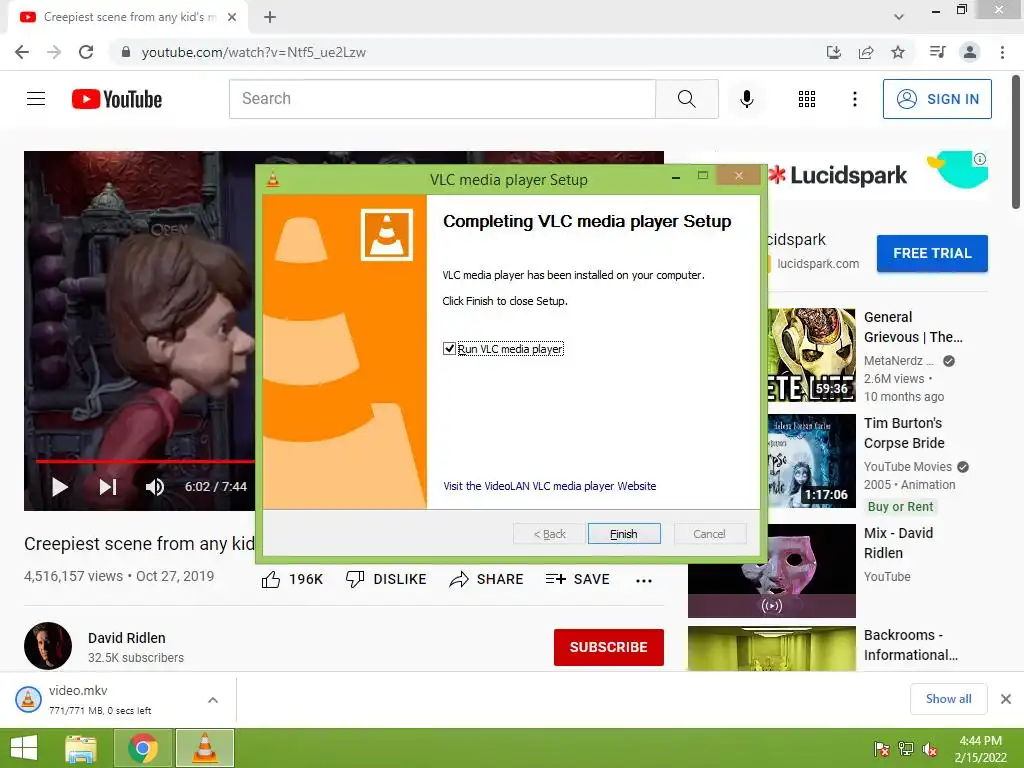
Task: Click the FREE TRIAL ad button
Action: [932, 253]
